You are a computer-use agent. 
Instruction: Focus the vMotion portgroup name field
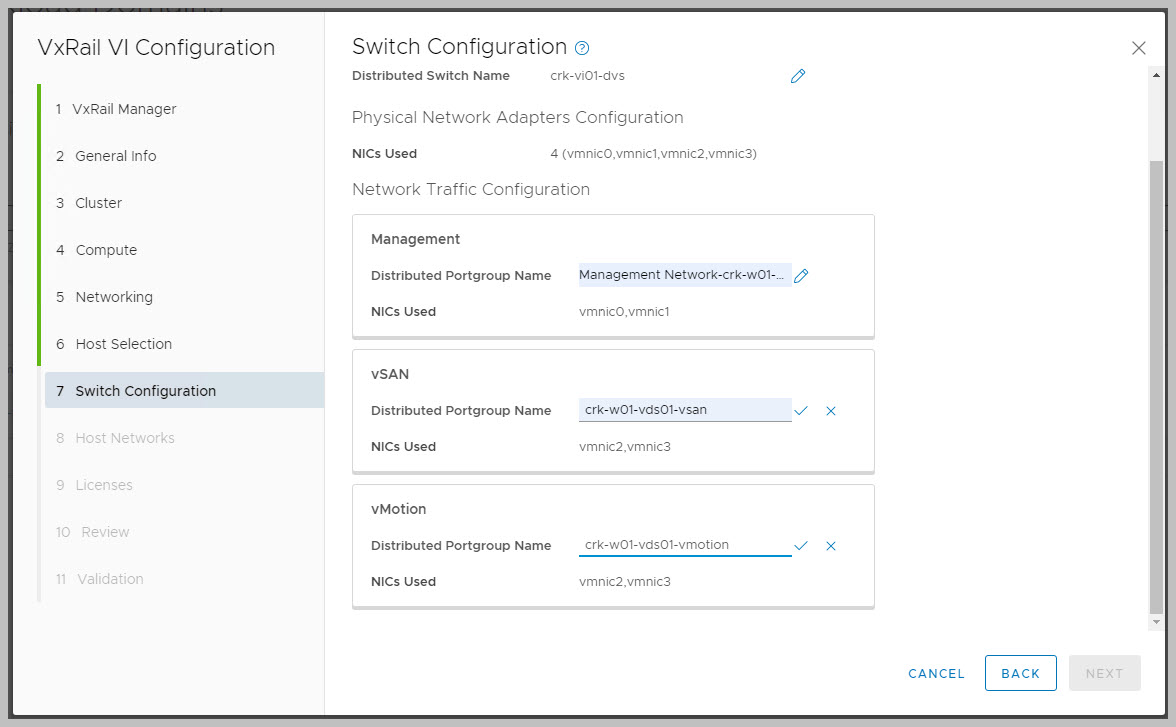click(x=684, y=545)
